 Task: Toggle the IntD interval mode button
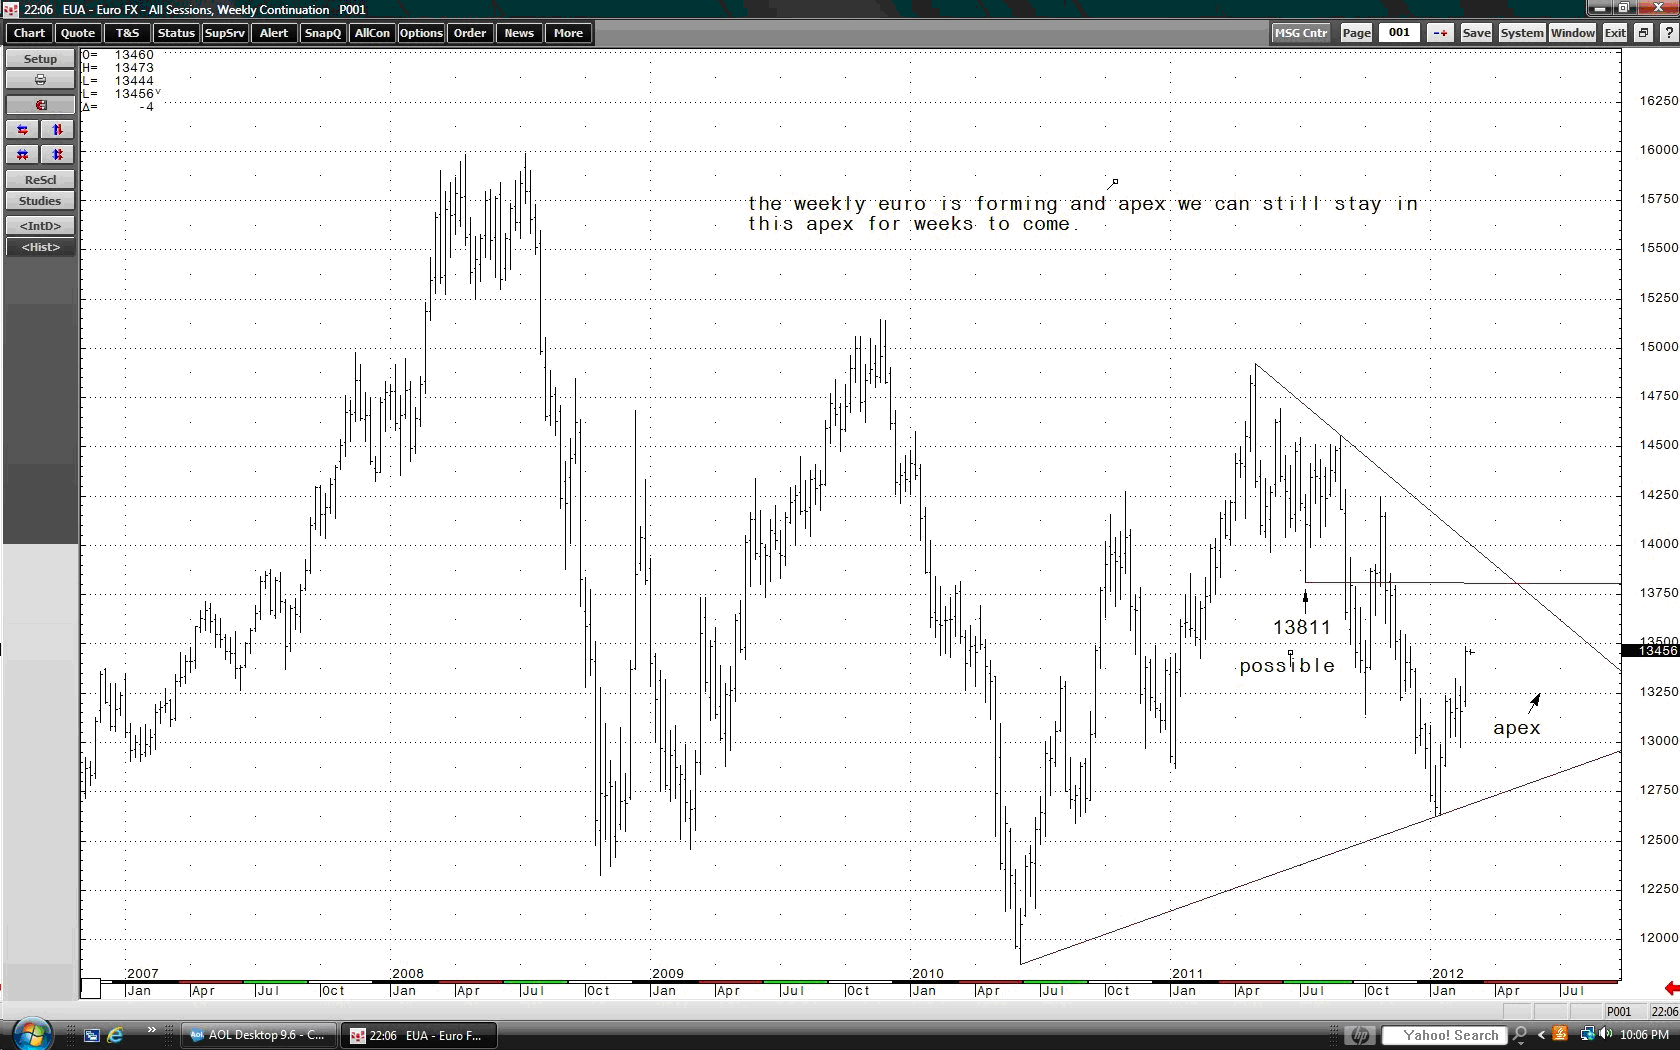(40, 226)
